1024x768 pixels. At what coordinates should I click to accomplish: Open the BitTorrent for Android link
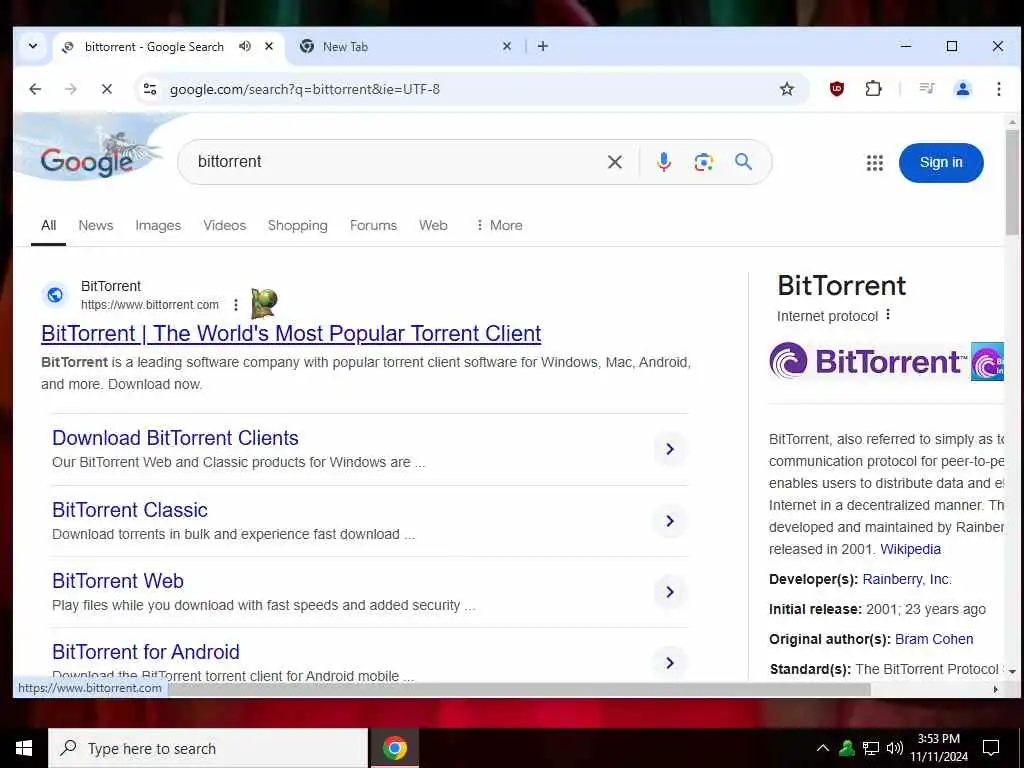click(x=146, y=652)
